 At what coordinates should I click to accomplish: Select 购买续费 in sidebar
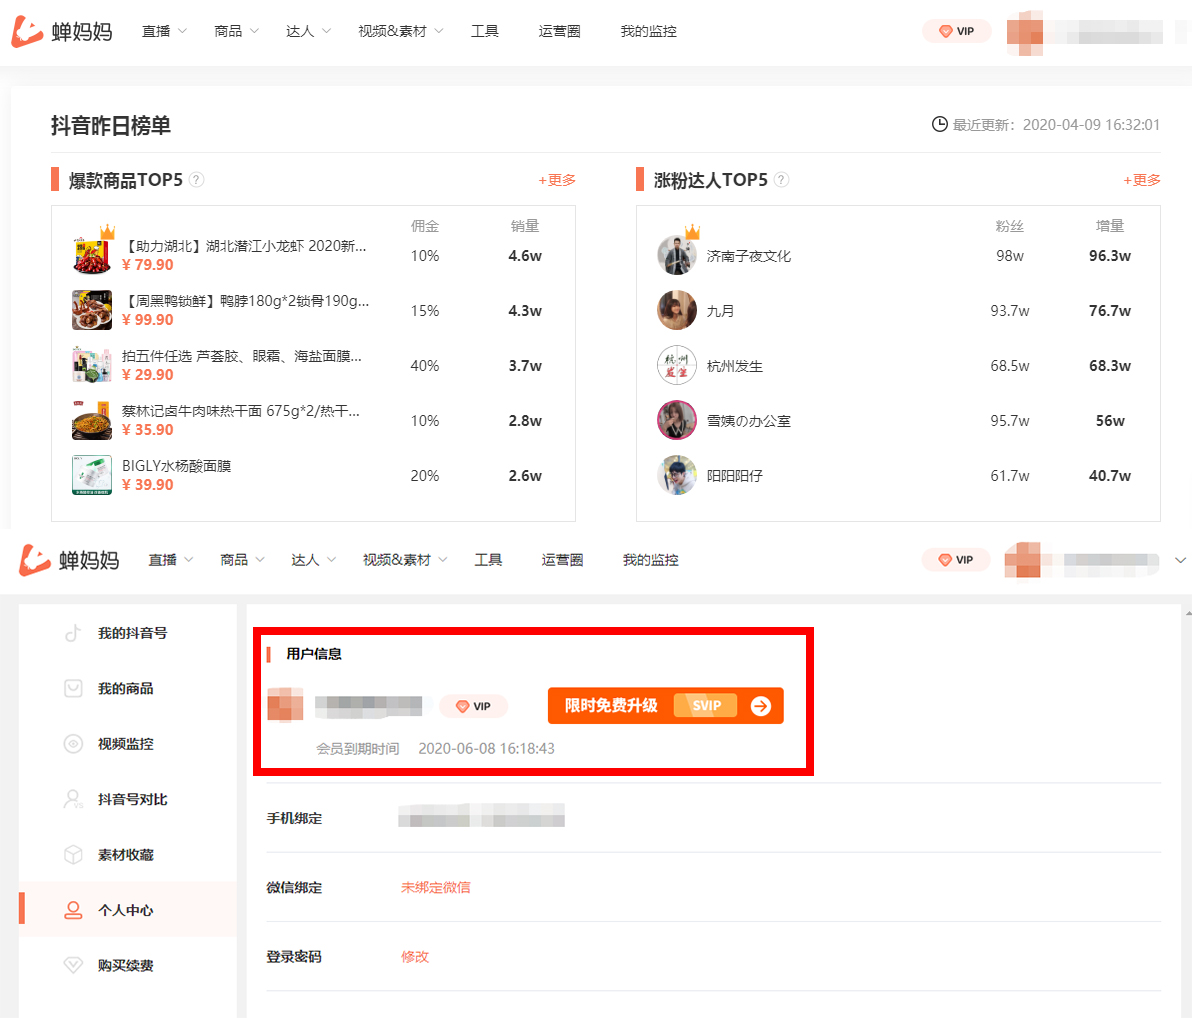[x=125, y=966]
